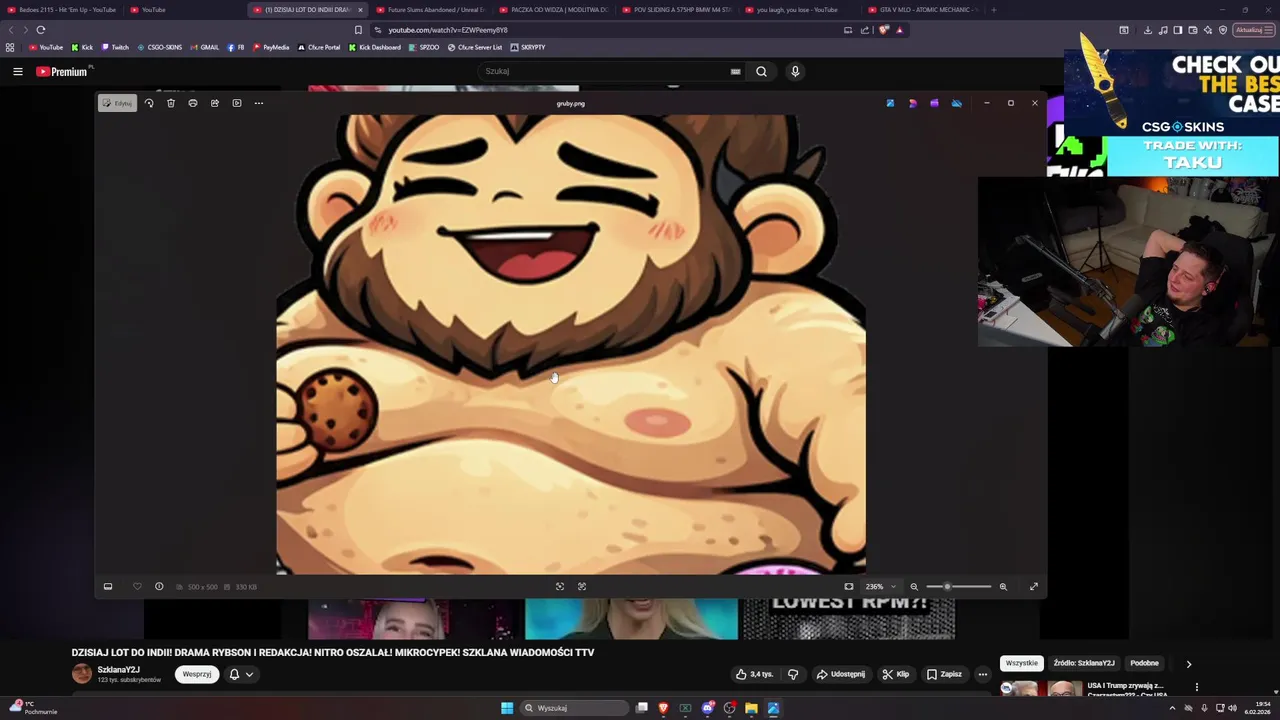Click the Zapisz save button
The image size is (1280, 720).
944,674
